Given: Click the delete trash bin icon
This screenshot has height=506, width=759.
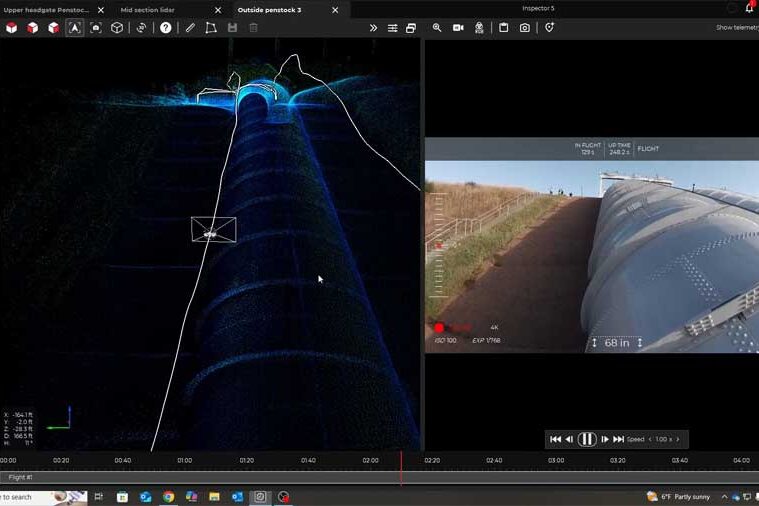Looking at the screenshot, I should point(253,28).
